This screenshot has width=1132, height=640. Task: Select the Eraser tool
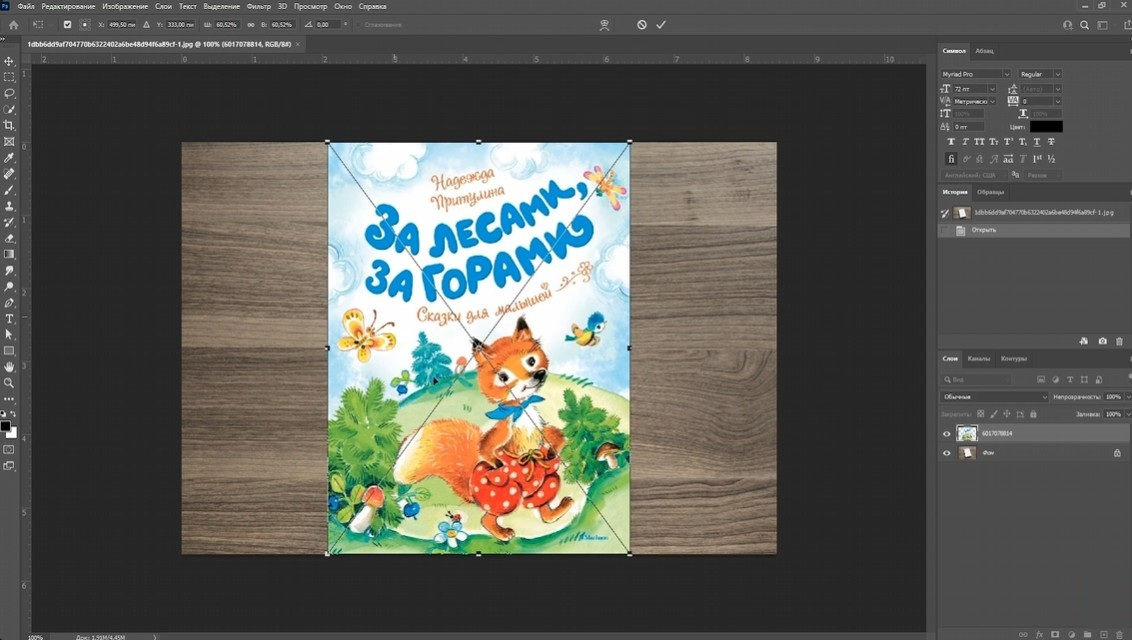[9, 238]
